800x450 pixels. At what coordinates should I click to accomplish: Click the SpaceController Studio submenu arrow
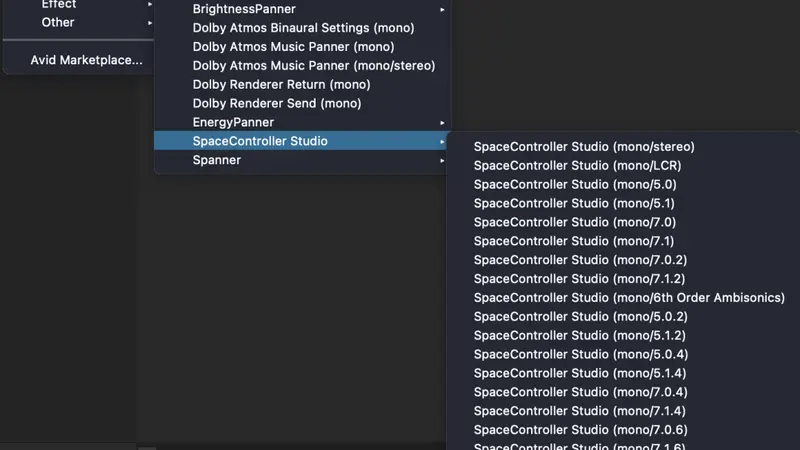pyautogui.click(x=442, y=142)
